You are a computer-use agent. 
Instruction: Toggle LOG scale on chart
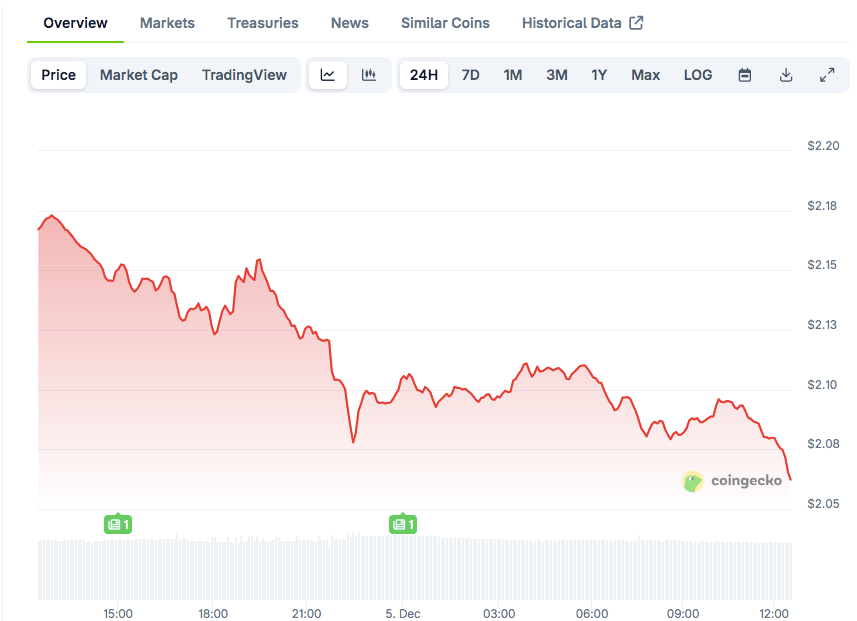698,75
